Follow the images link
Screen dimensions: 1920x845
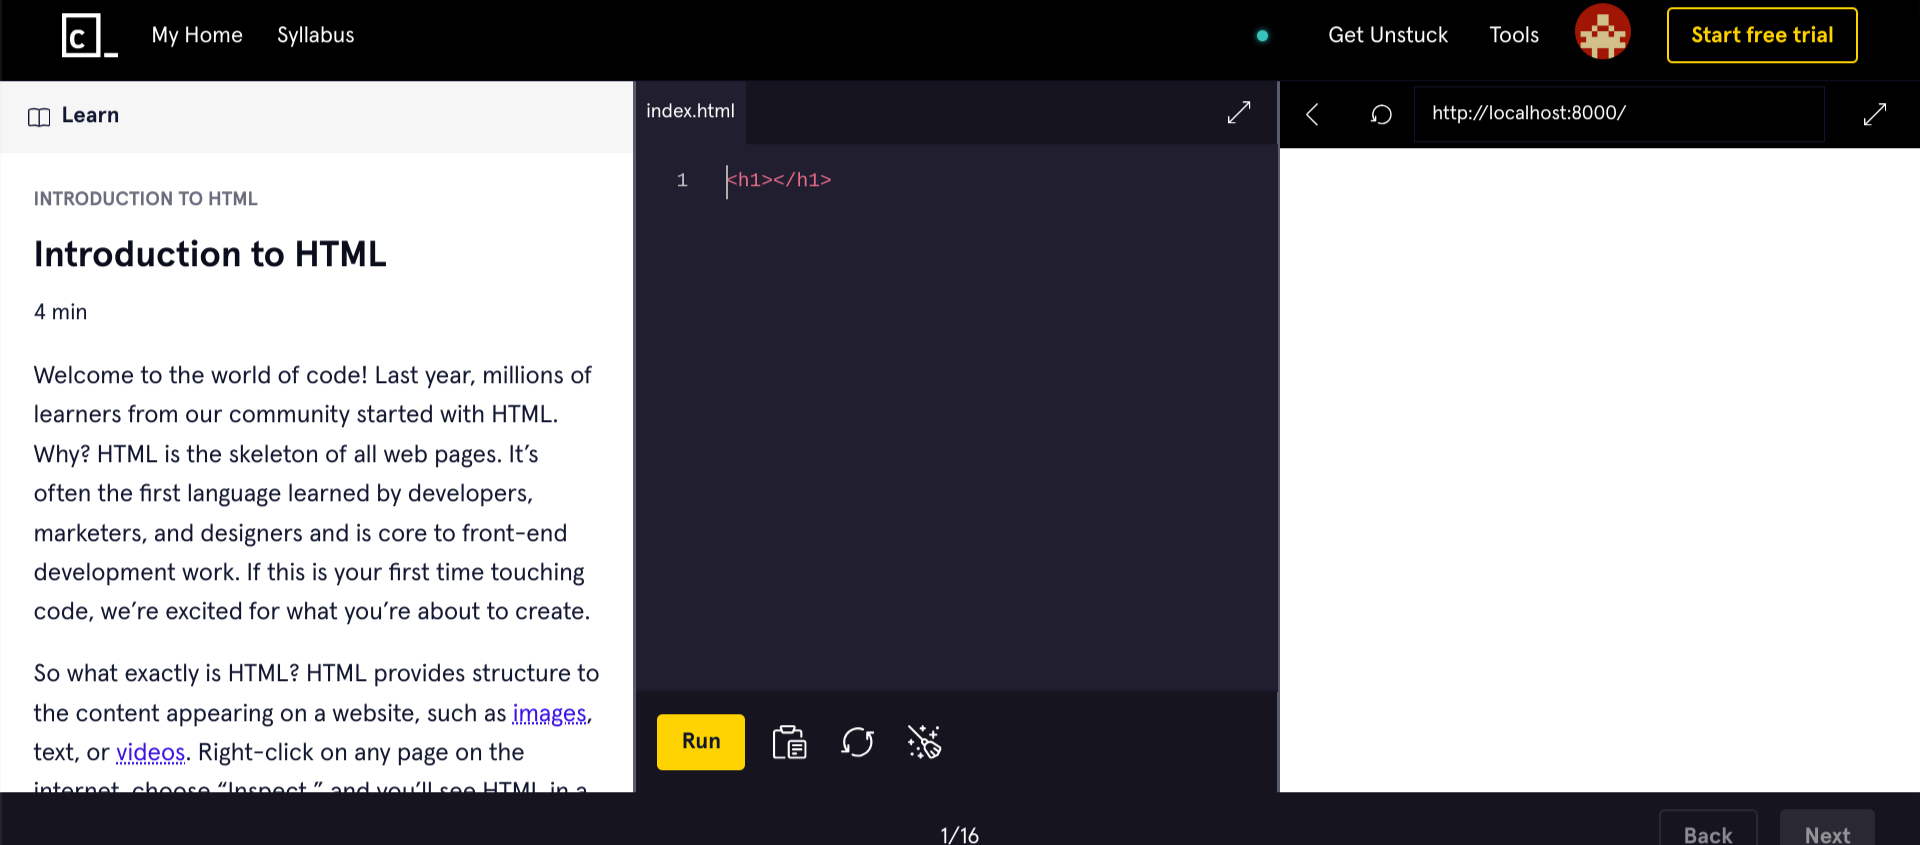[x=549, y=713]
